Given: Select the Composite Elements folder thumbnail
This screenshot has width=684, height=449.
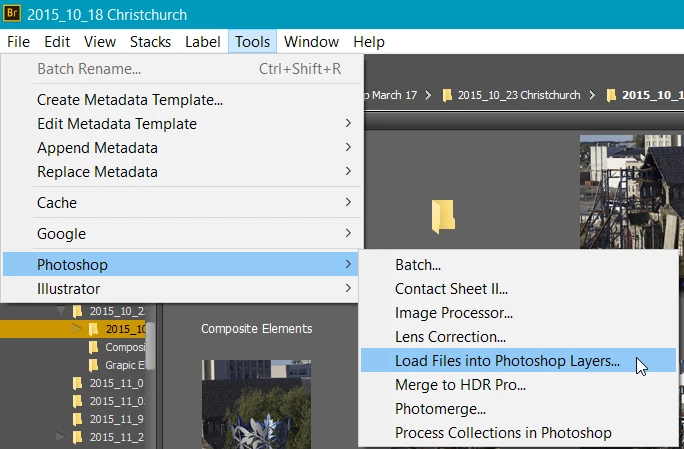Looking at the screenshot, I should 443,216.
